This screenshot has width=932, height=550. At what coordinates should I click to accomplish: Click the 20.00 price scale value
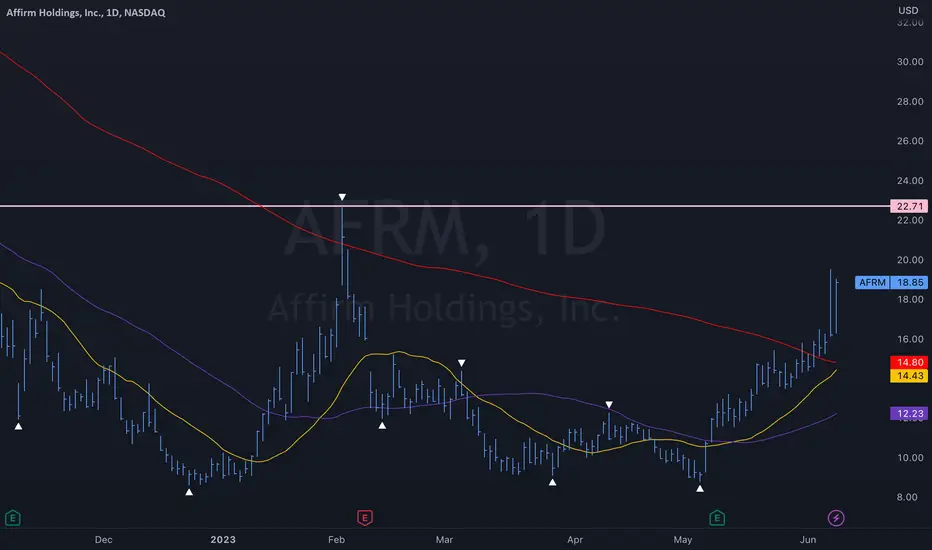tap(910, 260)
